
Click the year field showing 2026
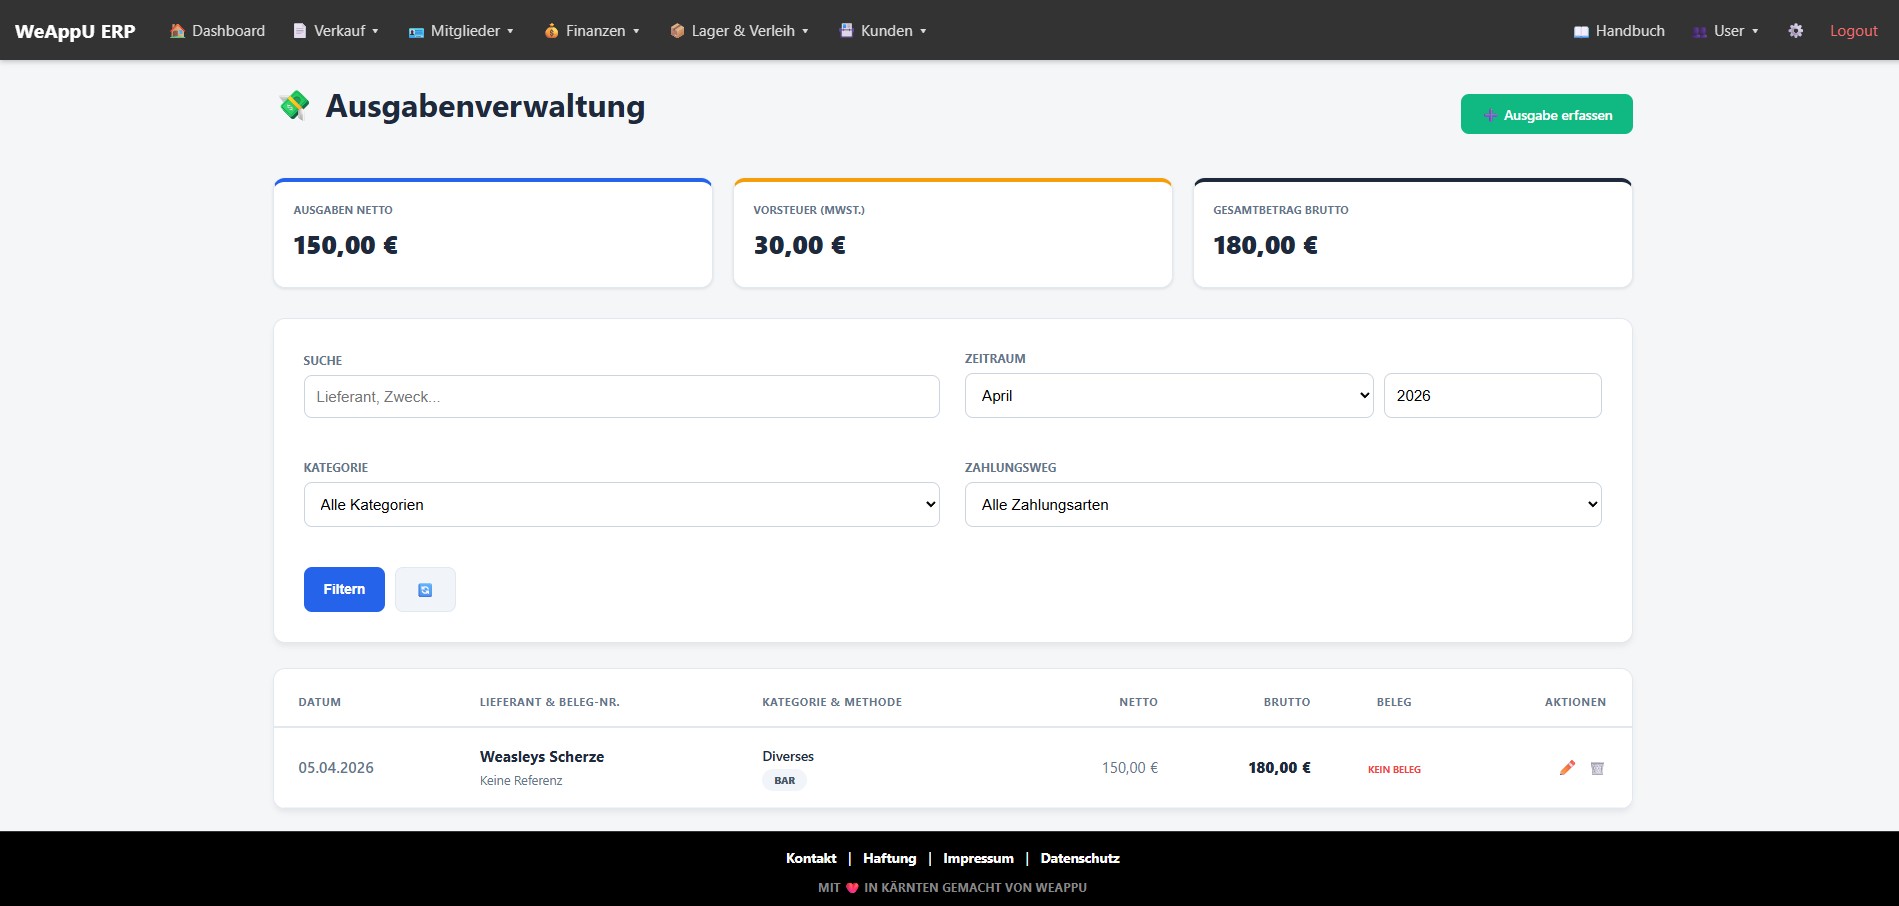pos(1492,395)
